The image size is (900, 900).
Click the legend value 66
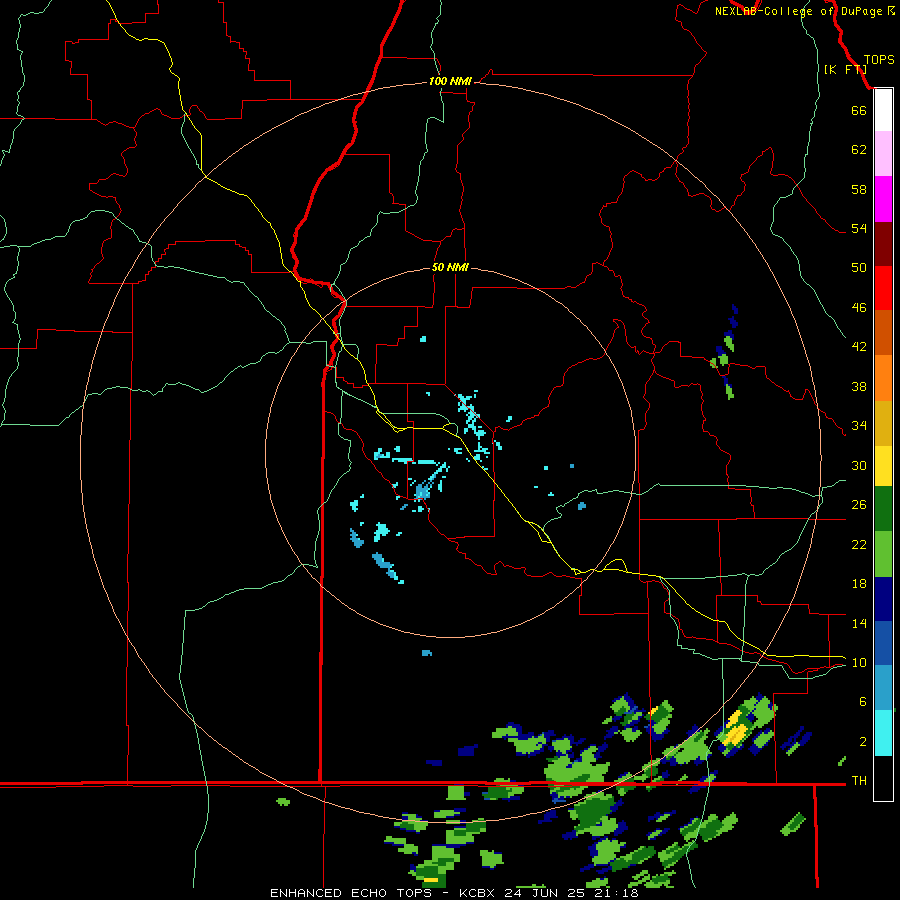pos(859,110)
